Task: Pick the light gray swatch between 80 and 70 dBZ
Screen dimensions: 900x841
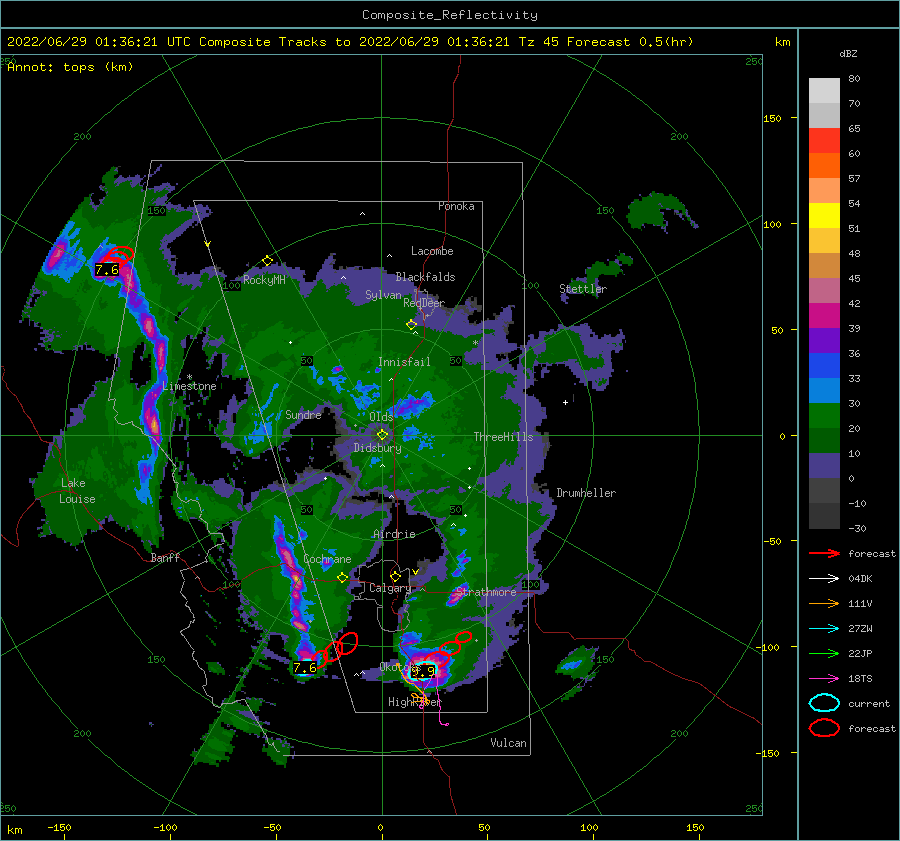Action: tap(824, 91)
